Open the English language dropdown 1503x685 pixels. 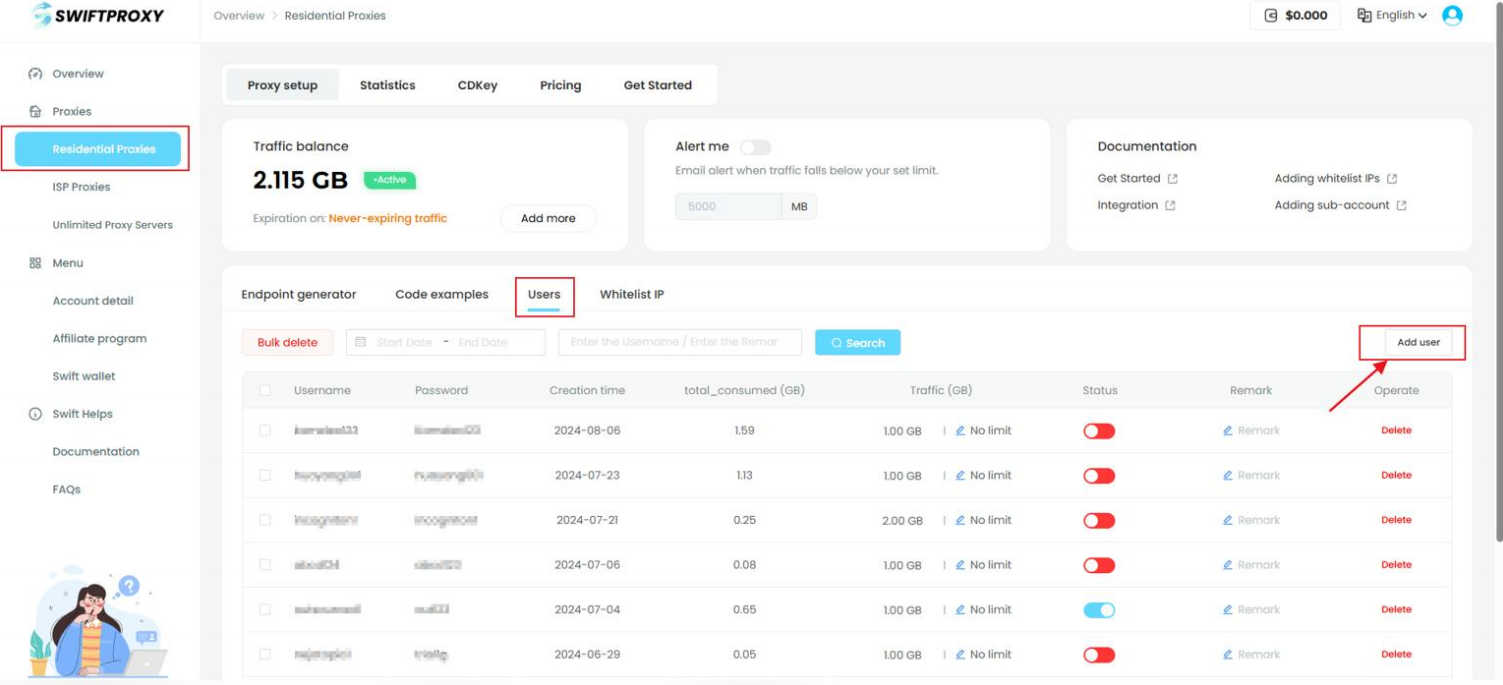point(1392,16)
